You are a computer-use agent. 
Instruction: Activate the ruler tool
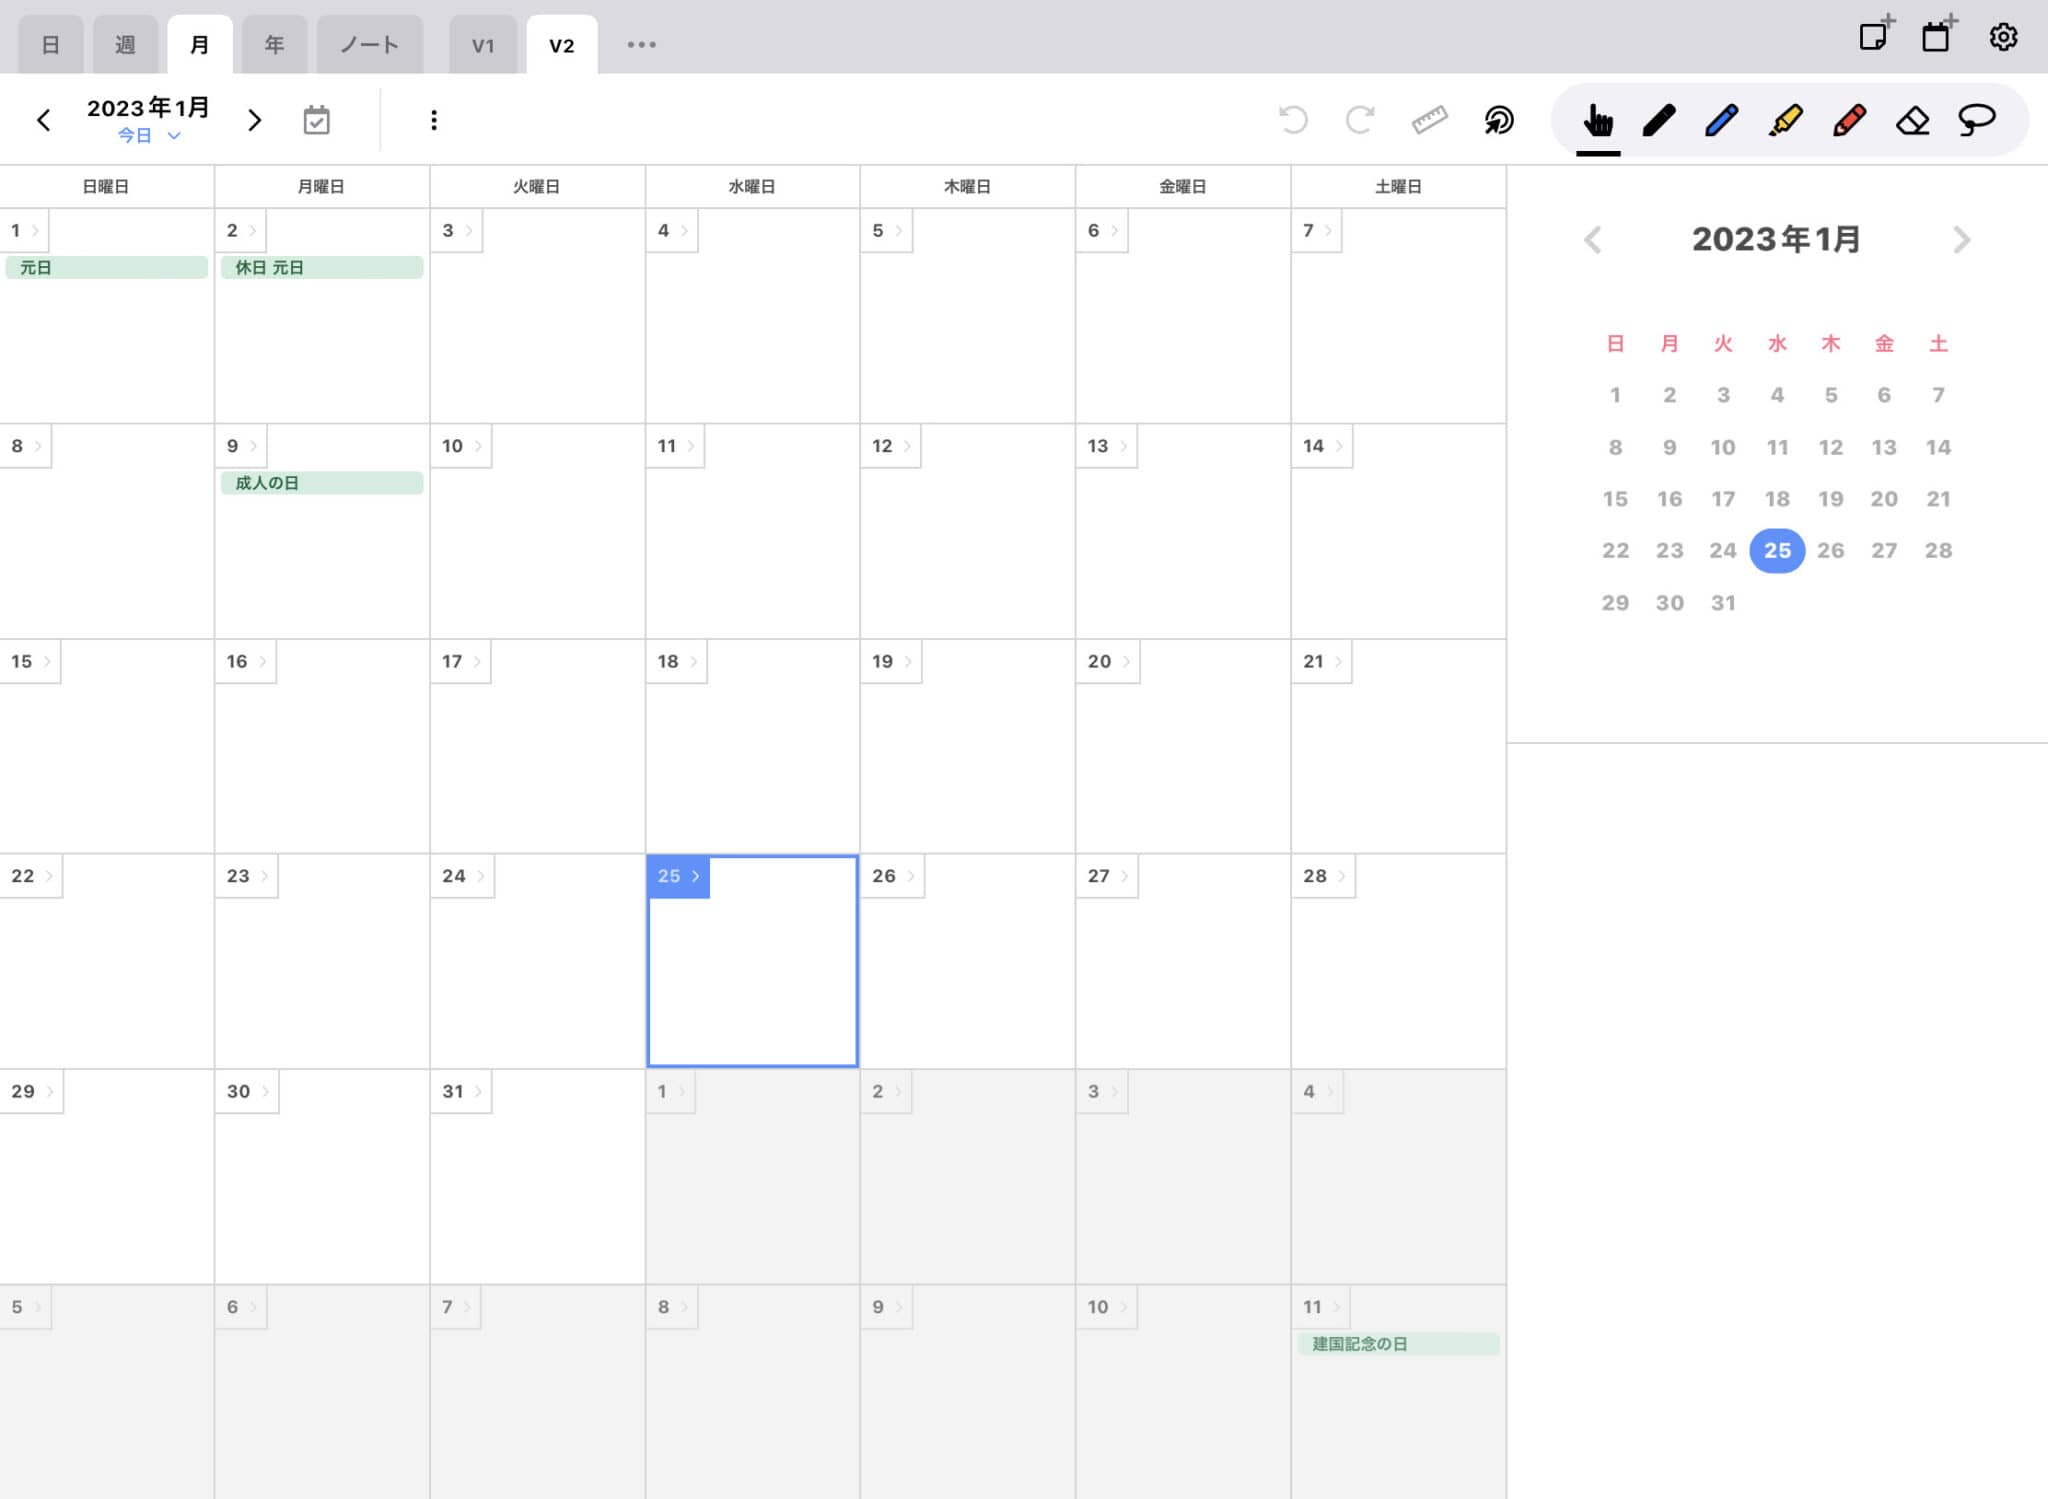1427,120
